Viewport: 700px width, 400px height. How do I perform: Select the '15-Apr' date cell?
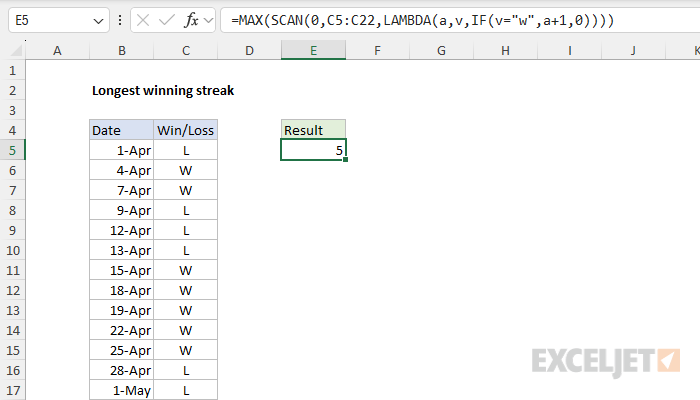tap(121, 271)
